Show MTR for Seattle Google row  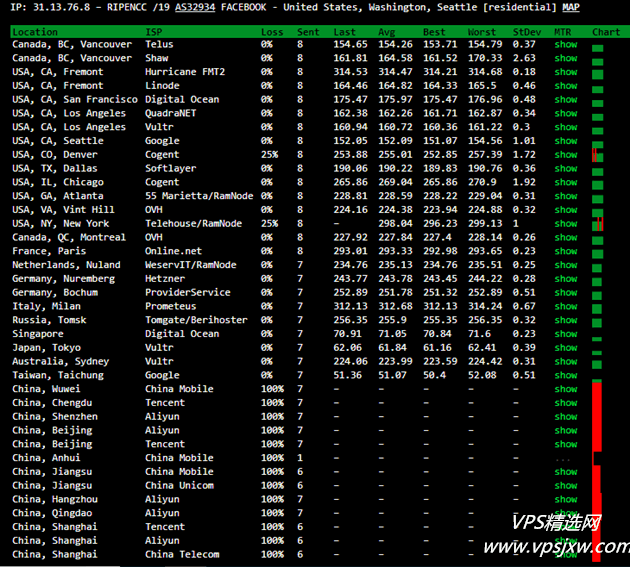(566, 141)
